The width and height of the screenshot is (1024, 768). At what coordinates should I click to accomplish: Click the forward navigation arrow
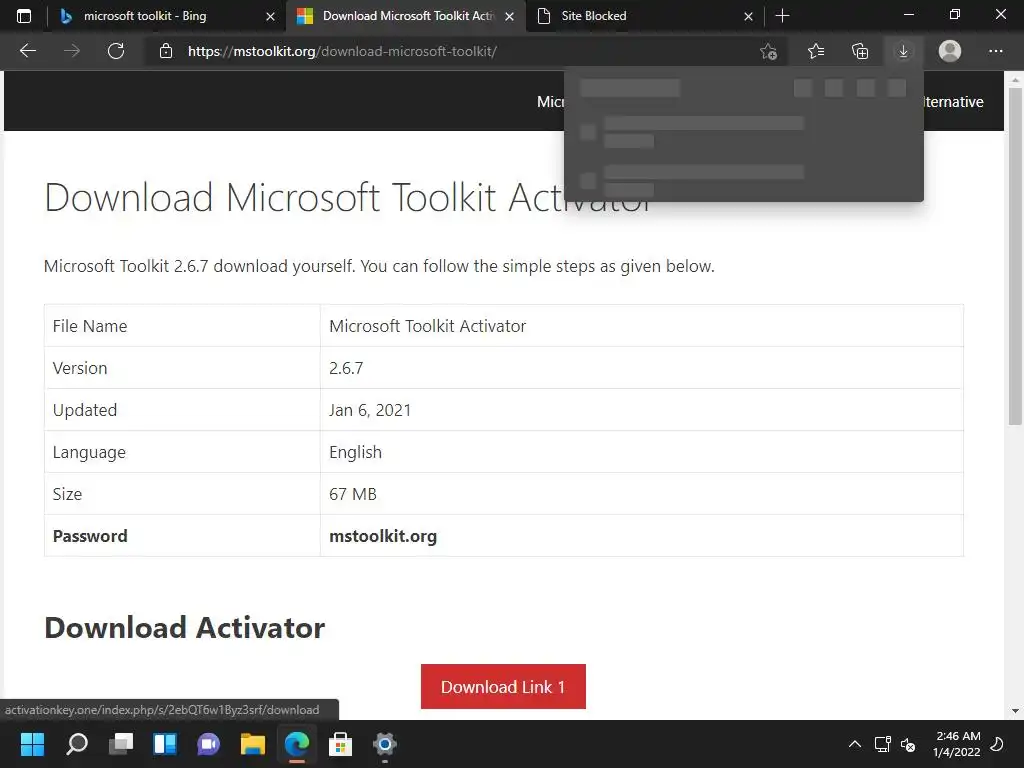(x=72, y=51)
